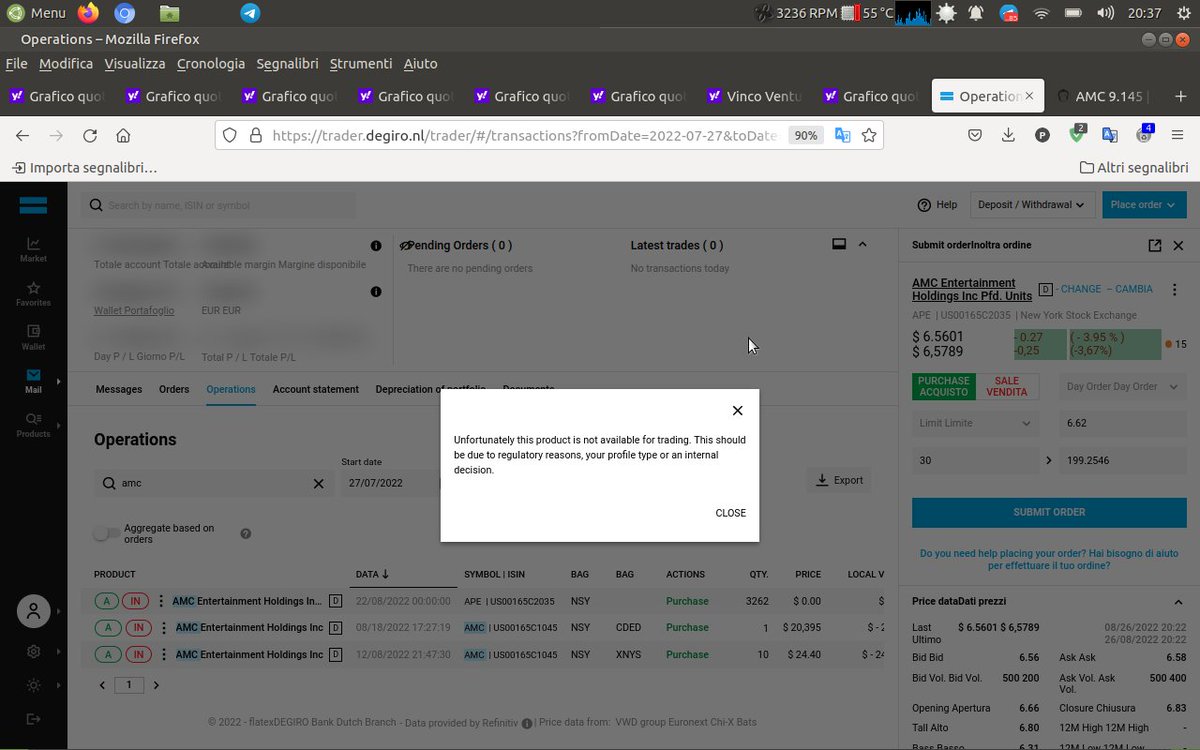Click the Start date field 27/07/2022
The width and height of the screenshot is (1200, 750).
tap(390, 483)
